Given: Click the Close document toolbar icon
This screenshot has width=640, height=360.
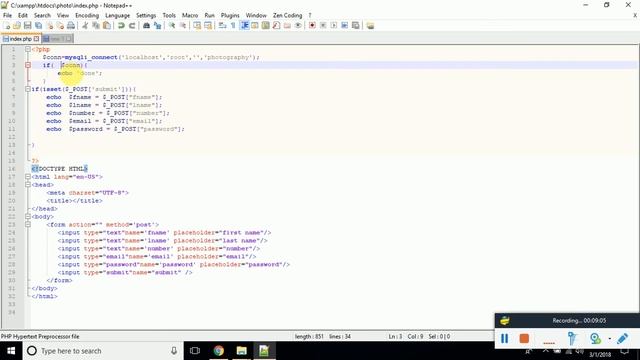Looking at the screenshot, I should (49, 26).
